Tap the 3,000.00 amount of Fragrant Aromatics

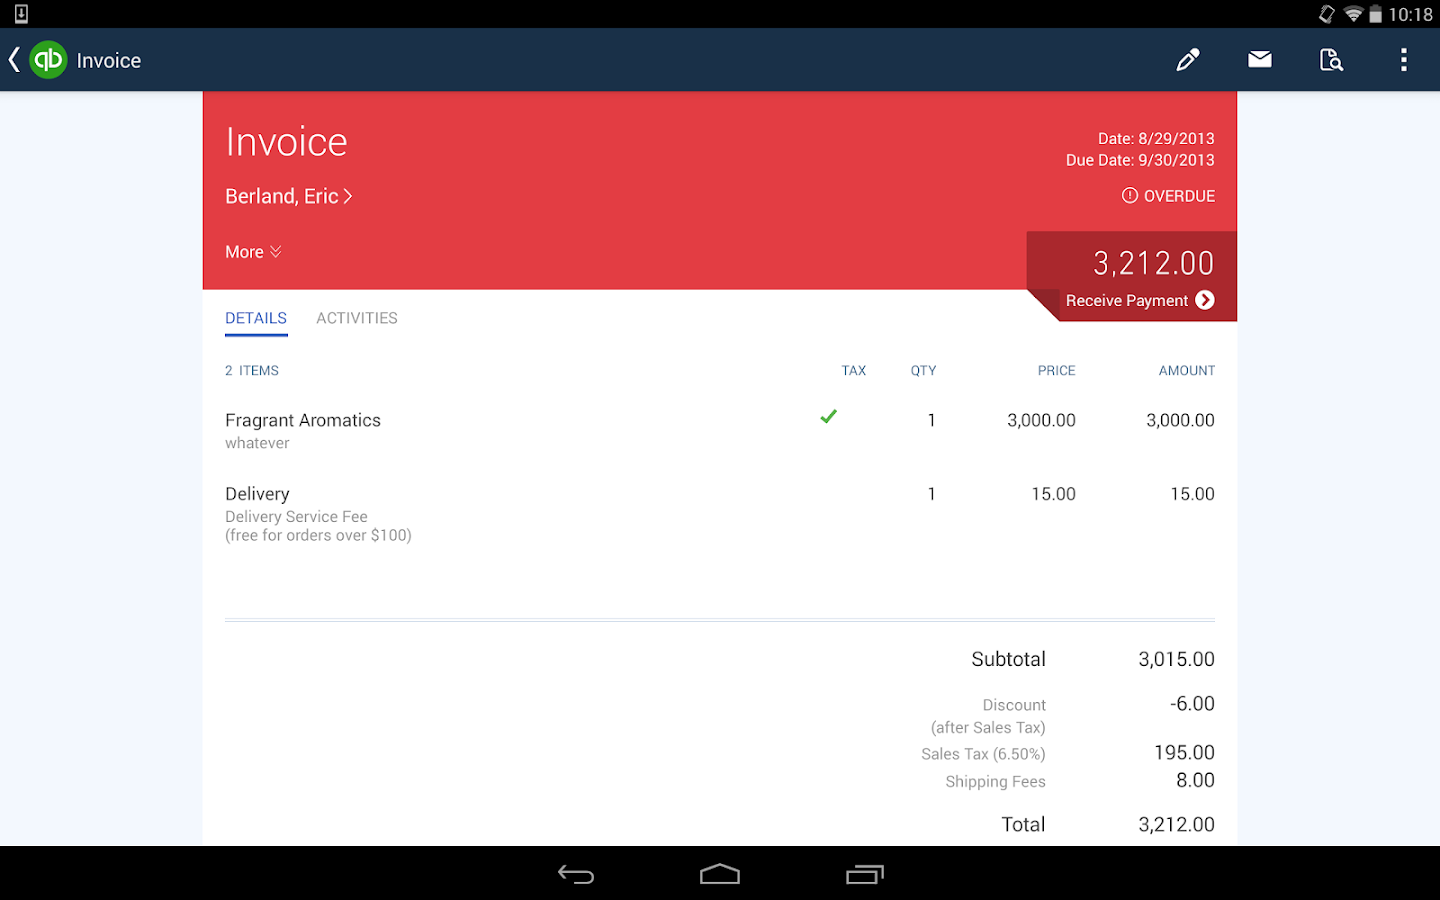point(1180,420)
